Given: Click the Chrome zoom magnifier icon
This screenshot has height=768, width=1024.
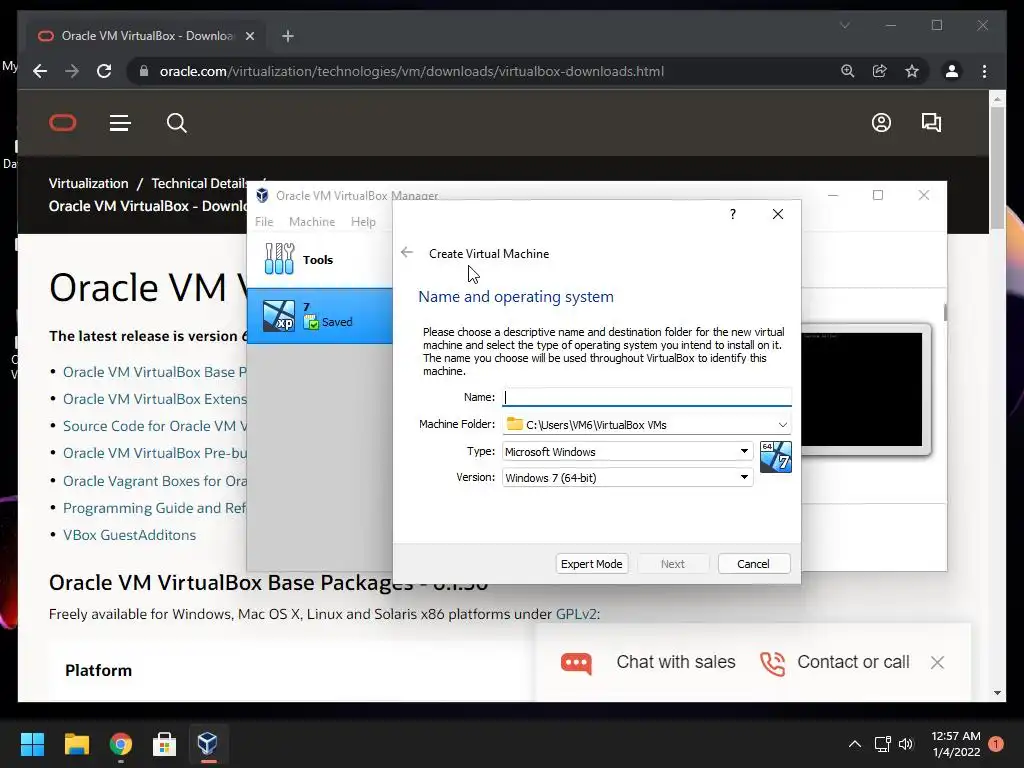Looking at the screenshot, I should click(848, 71).
